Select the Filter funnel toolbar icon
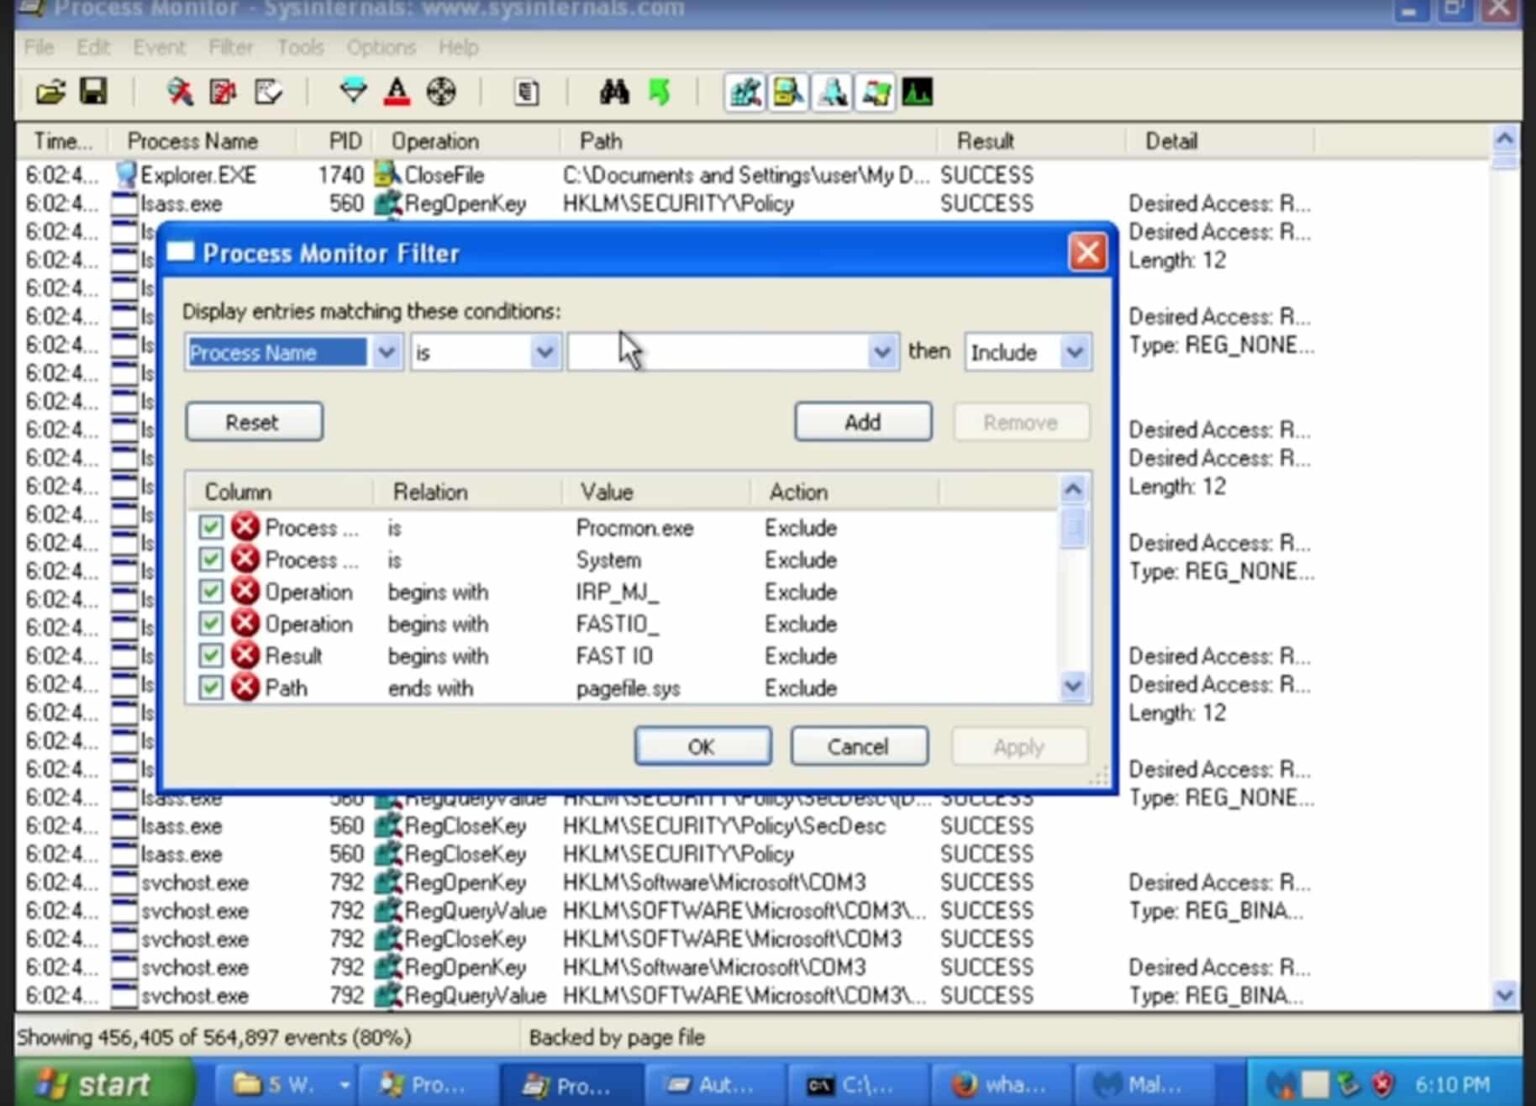This screenshot has height=1106, width=1536. [x=354, y=92]
